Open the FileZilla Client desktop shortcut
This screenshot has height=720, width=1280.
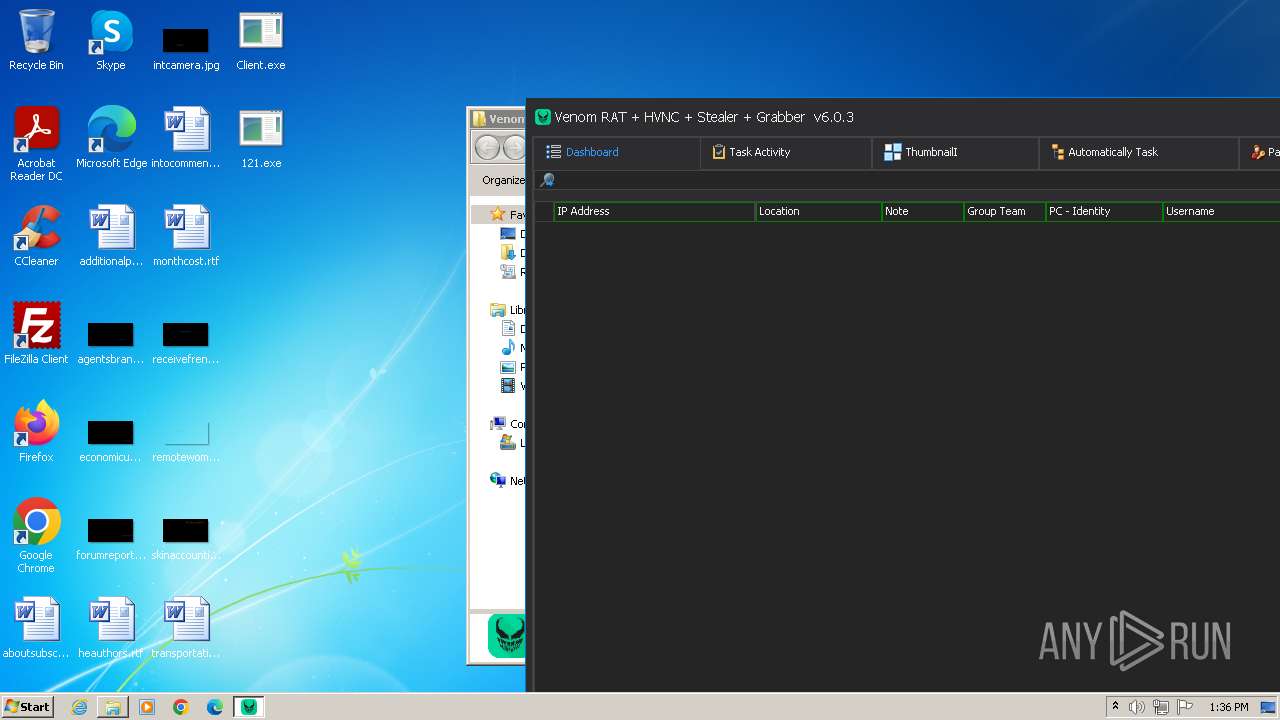coord(36,334)
